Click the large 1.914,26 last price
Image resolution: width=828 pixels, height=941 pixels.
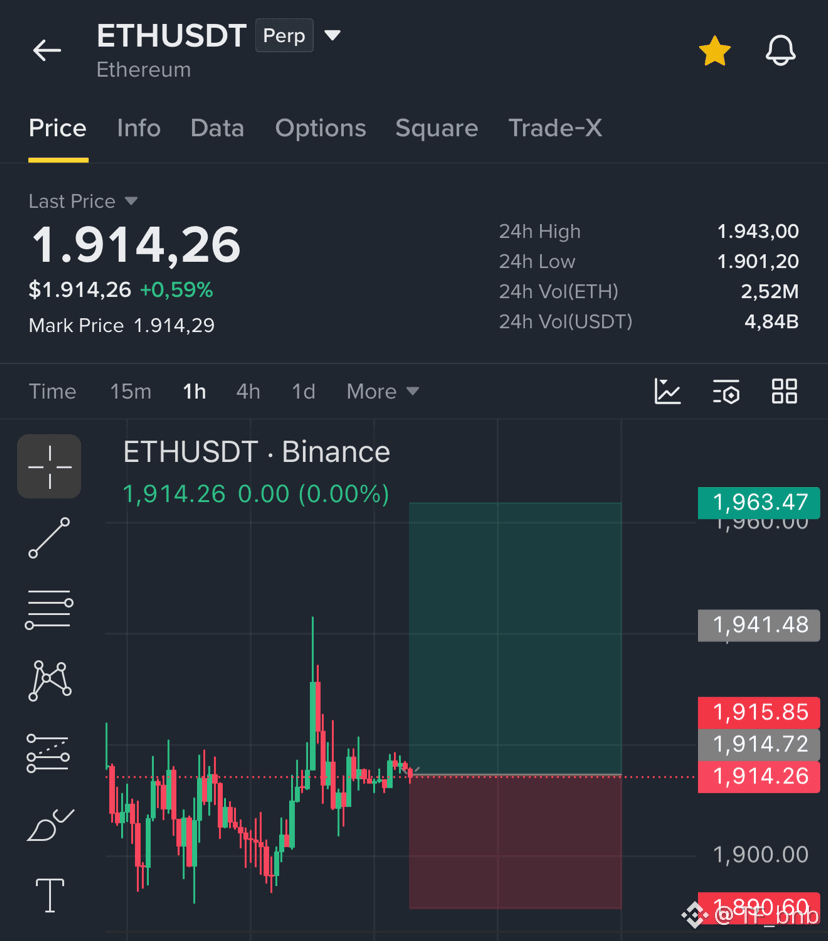pos(136,245)
